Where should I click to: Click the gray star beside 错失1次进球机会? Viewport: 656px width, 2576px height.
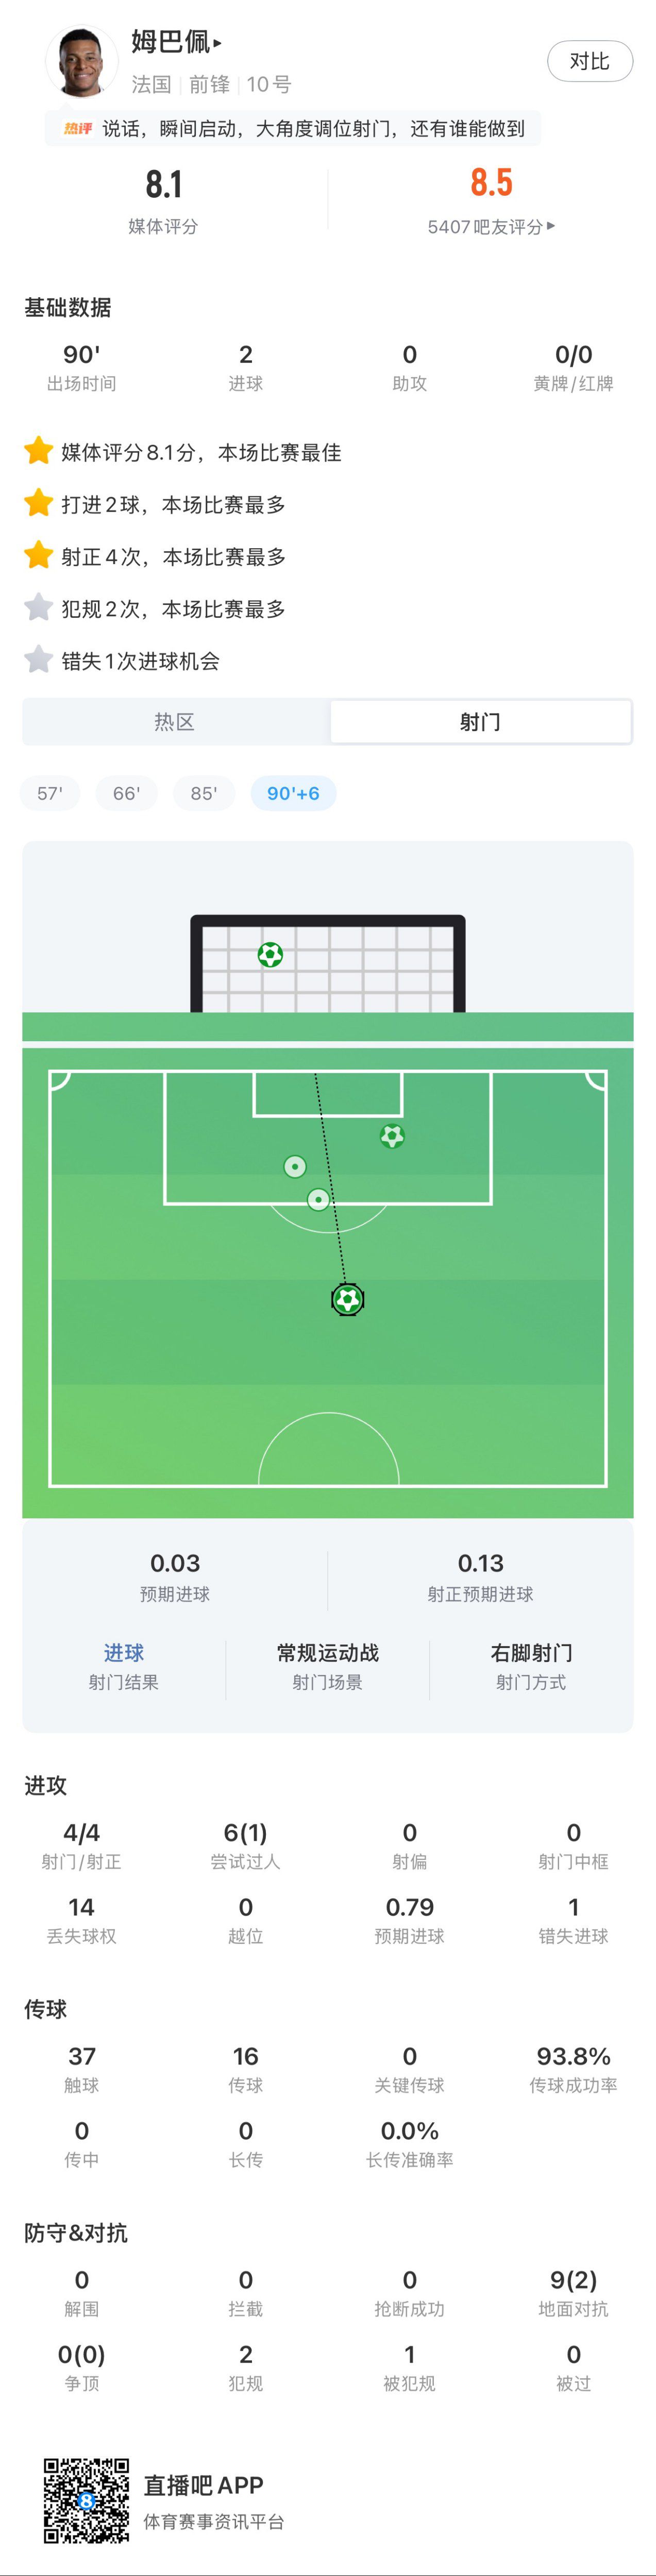coord(38,659)
